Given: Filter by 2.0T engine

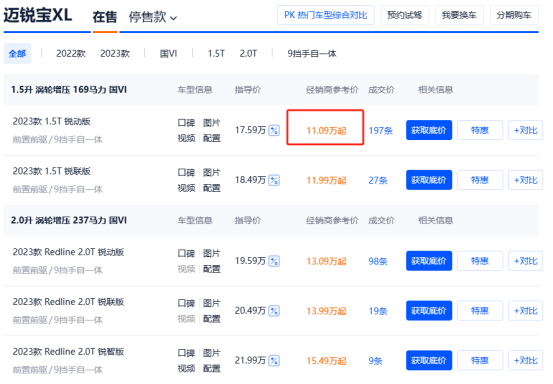Looking at the screenshot, I should (248, 54).
